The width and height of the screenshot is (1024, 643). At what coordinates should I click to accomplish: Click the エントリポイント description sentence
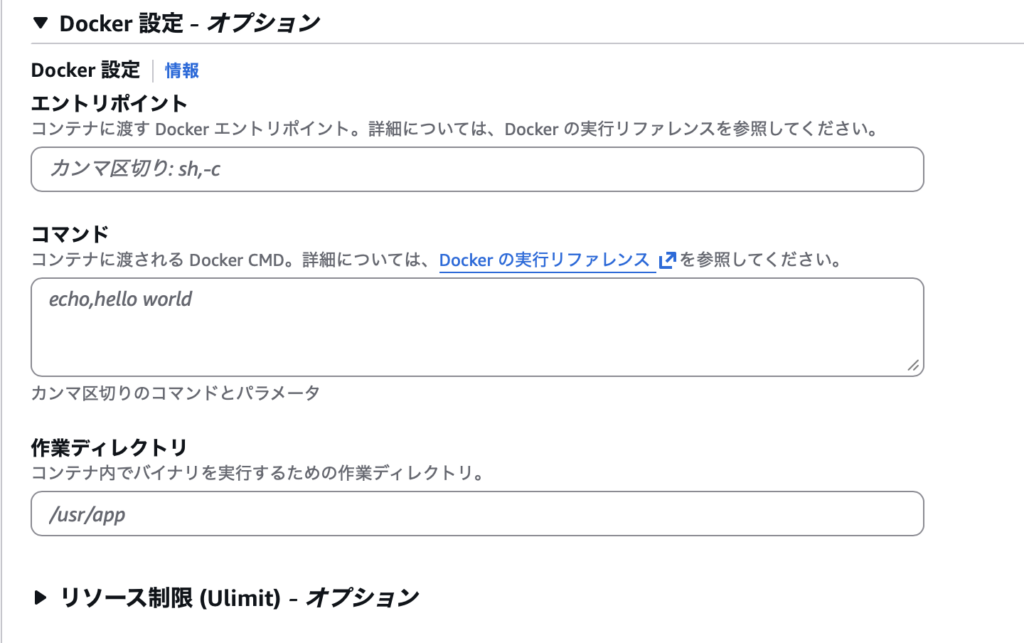pyautogui.click(x=454, y=129)
